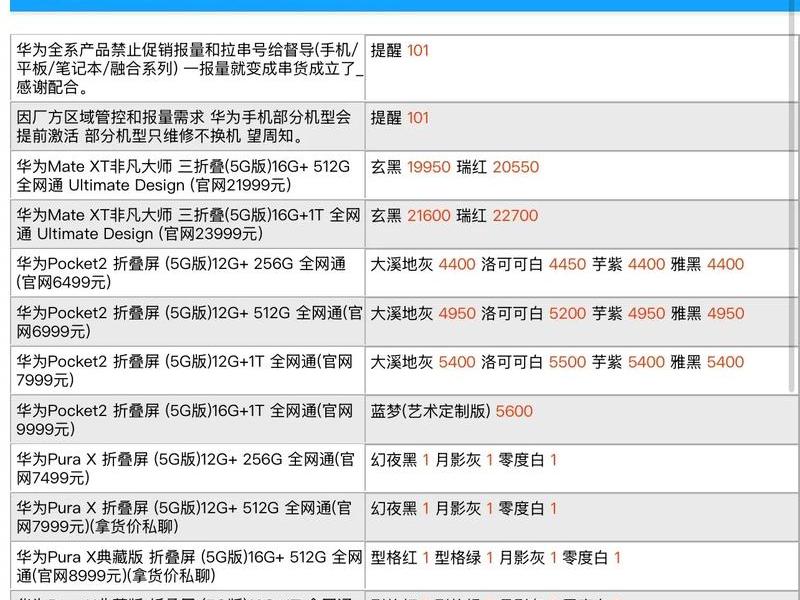Click the price 22700 for 瑞红
This screenshot has height=600, width=800.
(x=515, y=216)
